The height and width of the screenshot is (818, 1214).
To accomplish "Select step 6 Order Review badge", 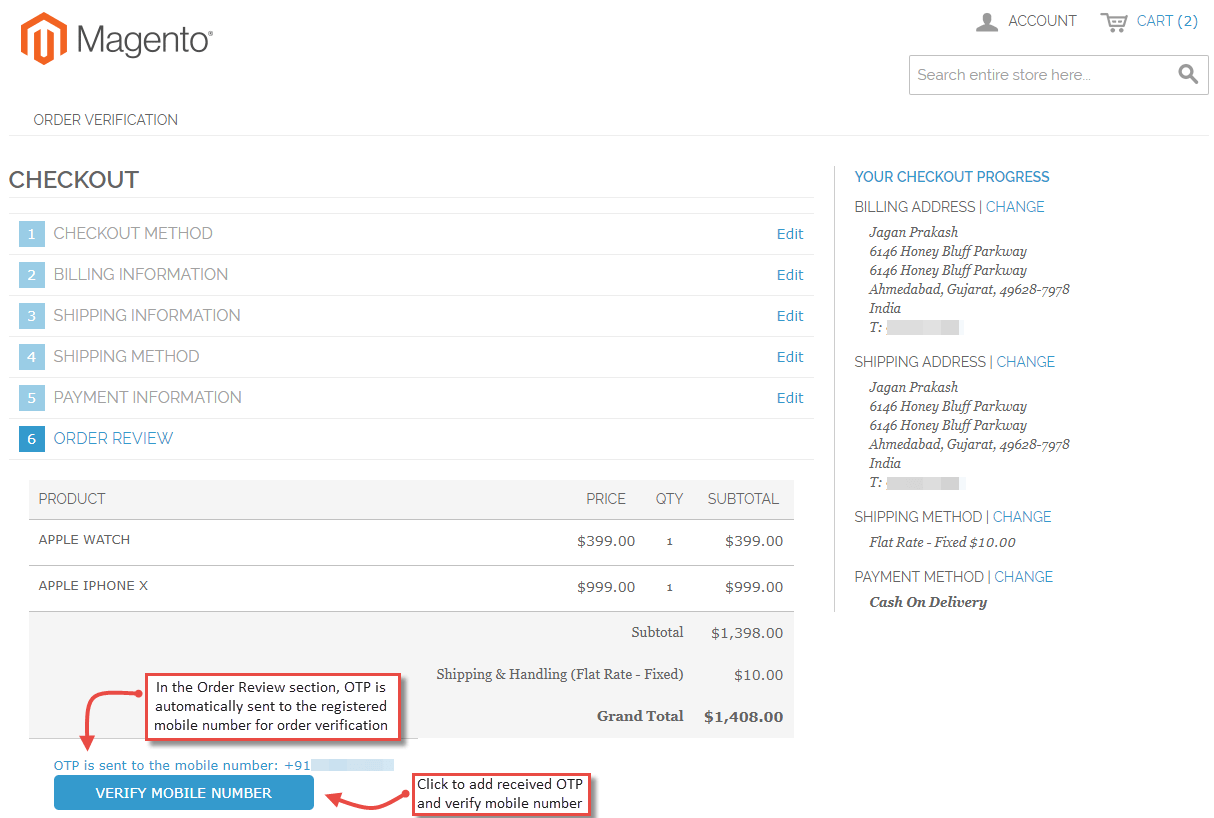I will click(31, 438).
